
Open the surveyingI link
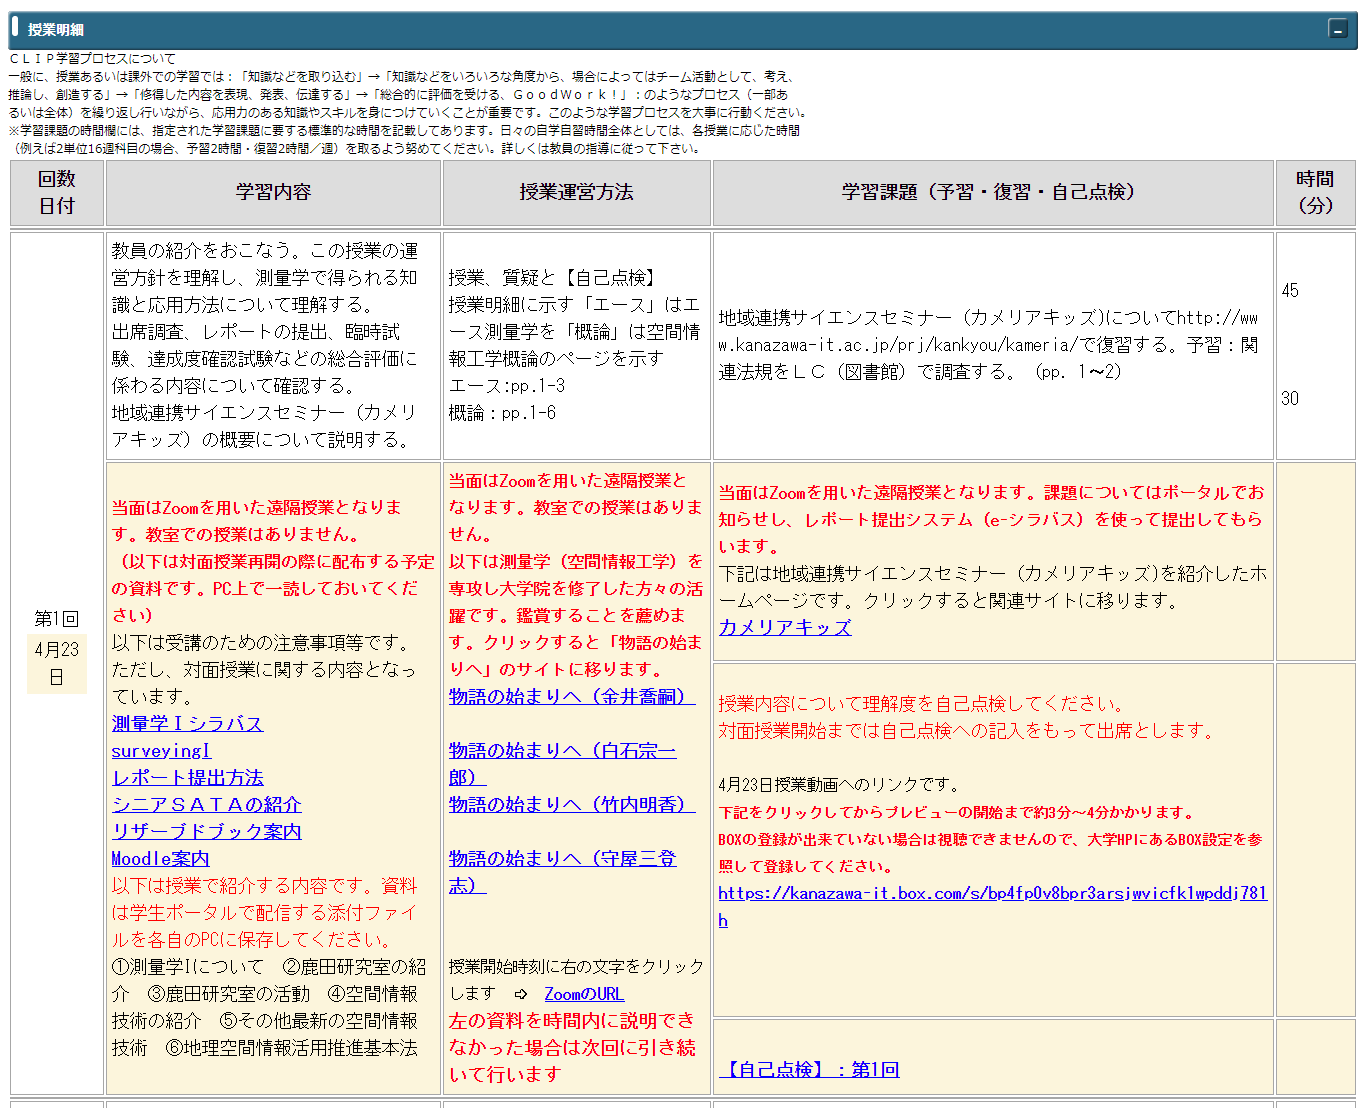(161, 750)
